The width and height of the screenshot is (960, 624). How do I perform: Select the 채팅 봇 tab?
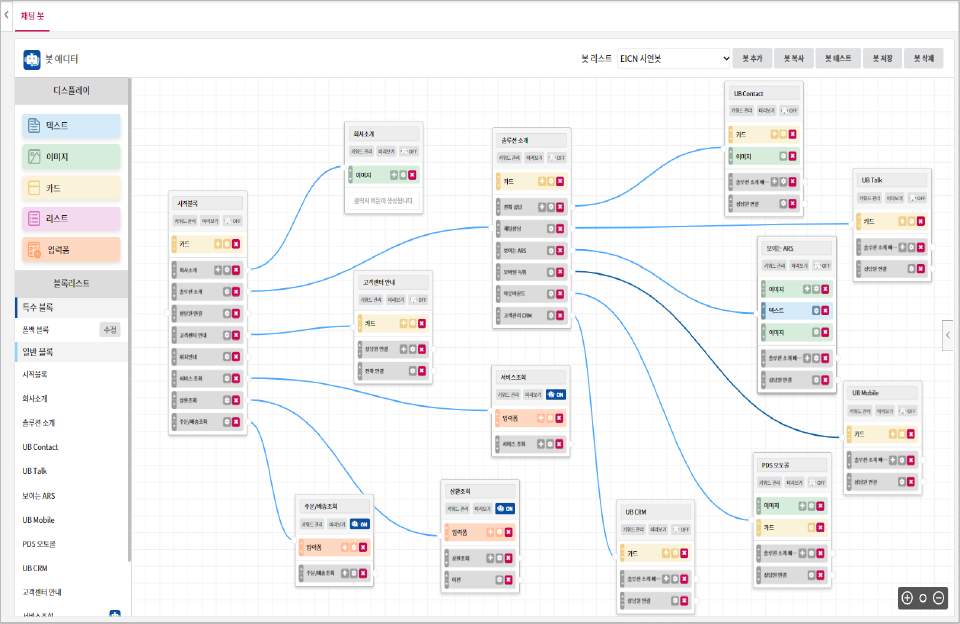[32, 16]
